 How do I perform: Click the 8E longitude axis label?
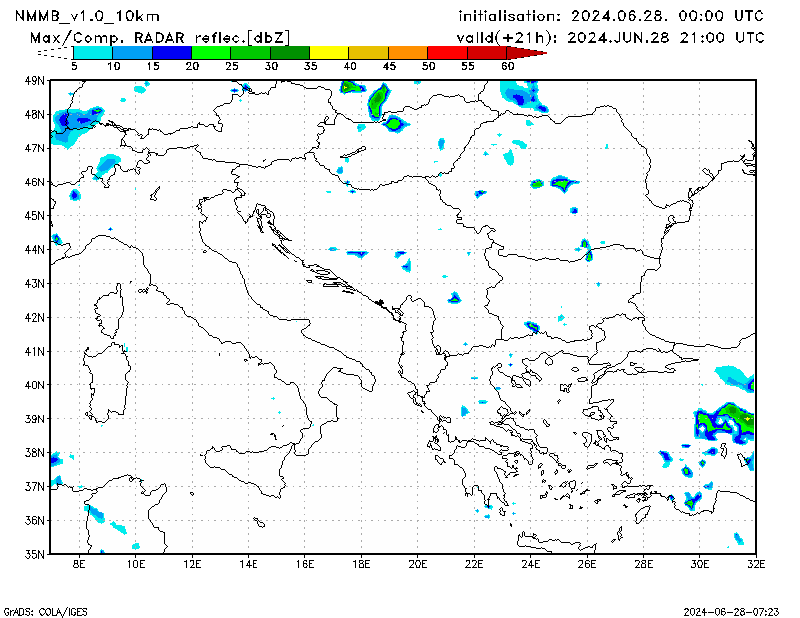(79, 565)
